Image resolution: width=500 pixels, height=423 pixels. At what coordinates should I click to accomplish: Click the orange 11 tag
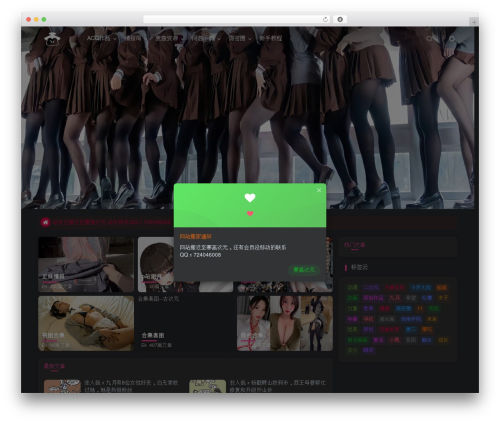click(420, 308)
